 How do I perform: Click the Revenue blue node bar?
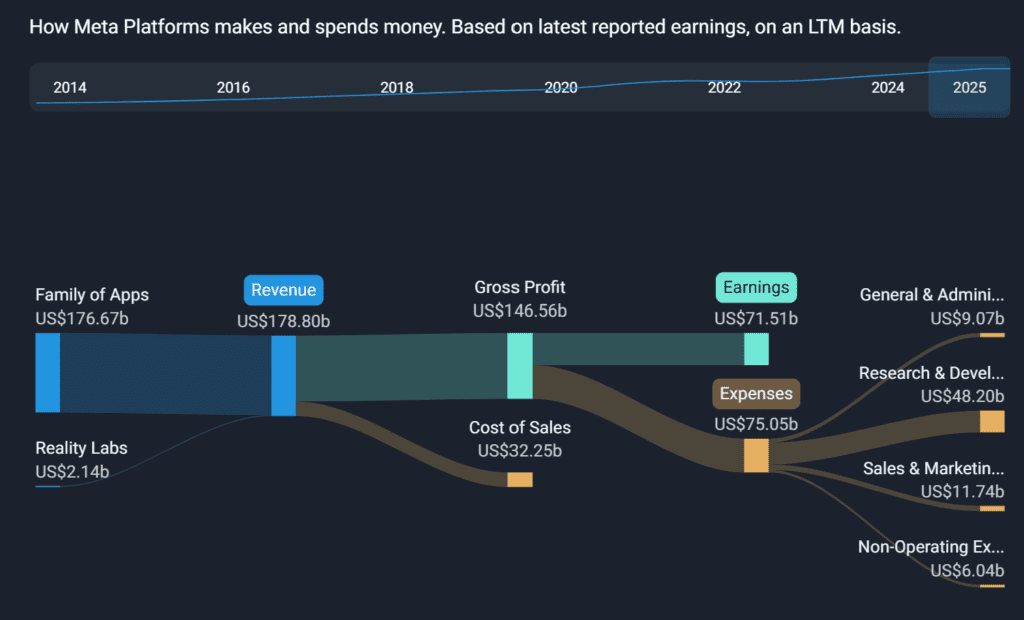click(284, 376)
